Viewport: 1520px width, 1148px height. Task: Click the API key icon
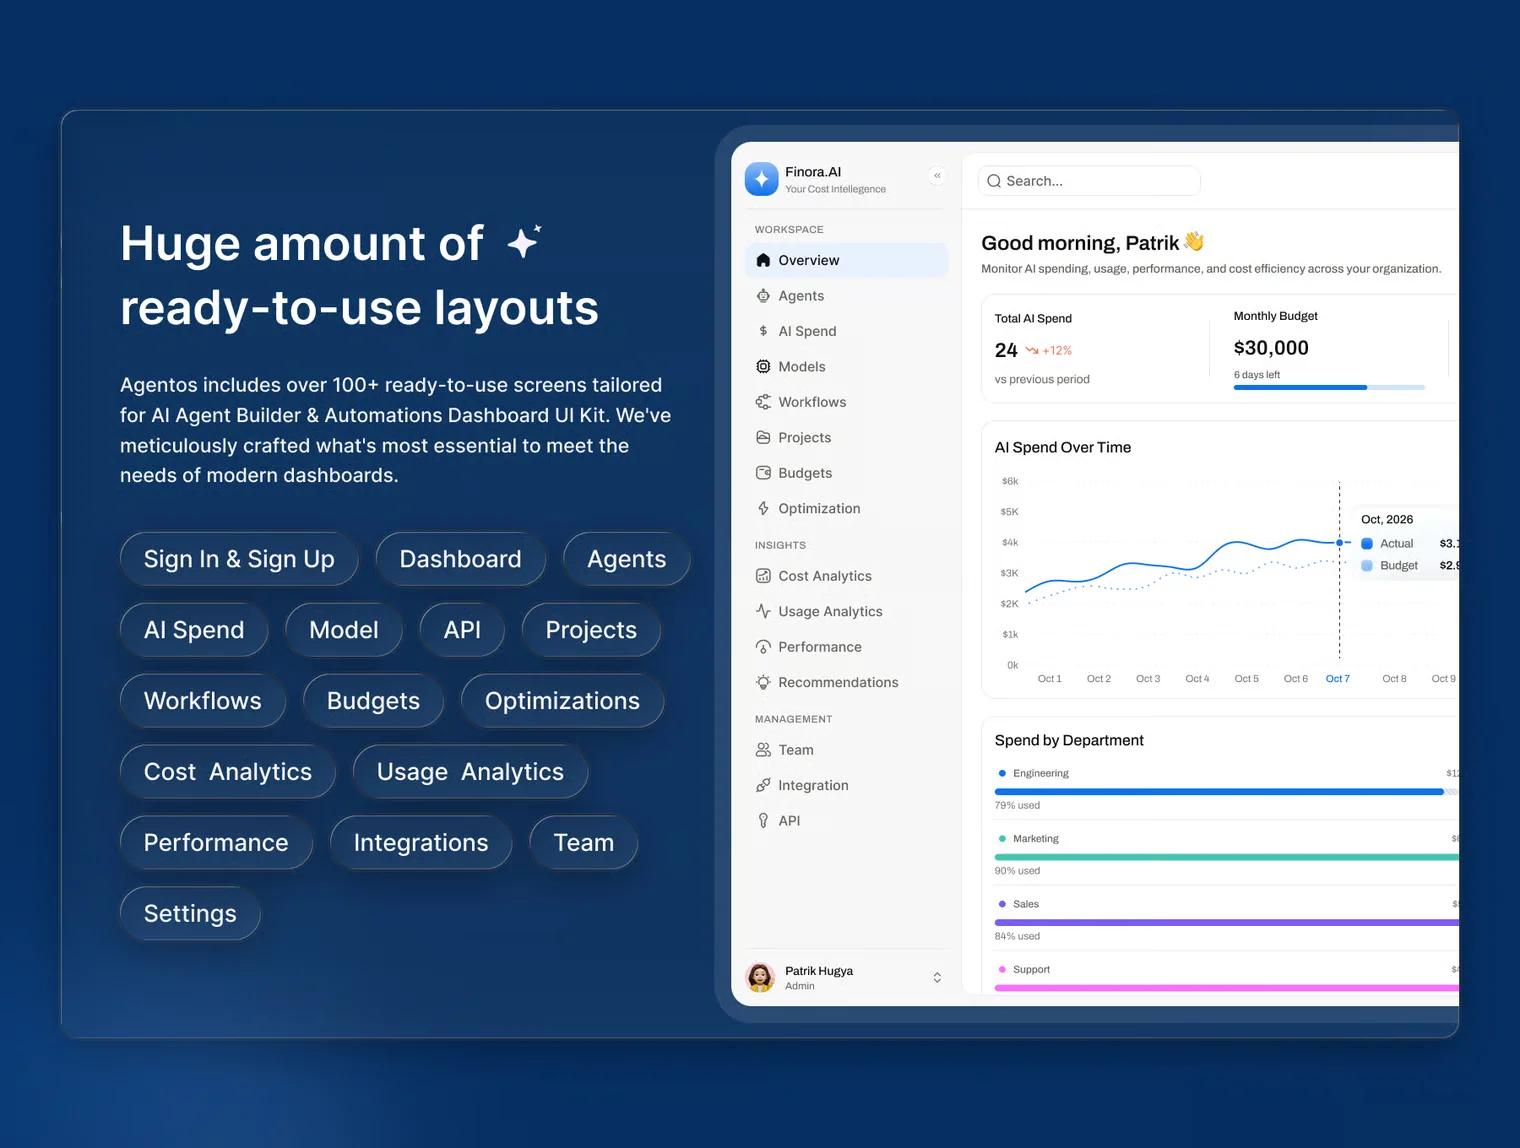(x=763, y=821)
